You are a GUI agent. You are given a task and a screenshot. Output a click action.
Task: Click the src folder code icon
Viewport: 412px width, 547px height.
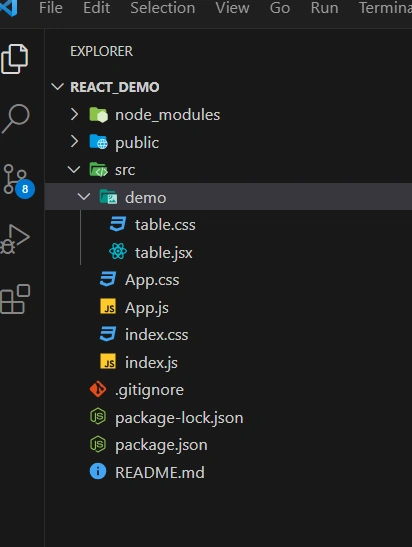(99, 170)
